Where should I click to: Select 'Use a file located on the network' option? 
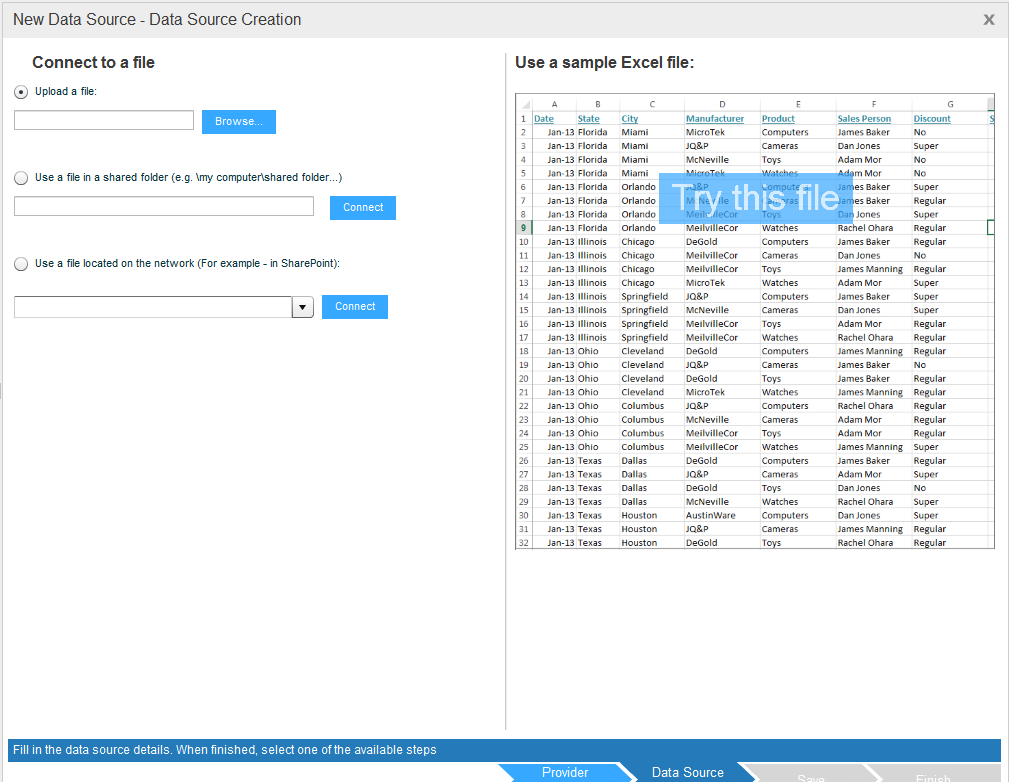(21, 264)
